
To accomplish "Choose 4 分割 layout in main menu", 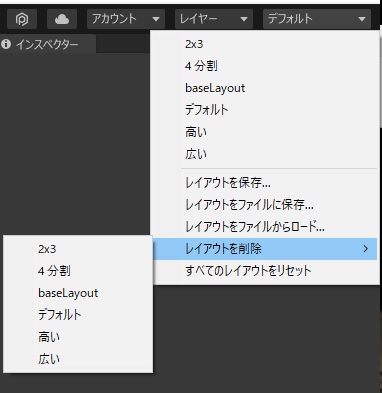I will [265, 66].
